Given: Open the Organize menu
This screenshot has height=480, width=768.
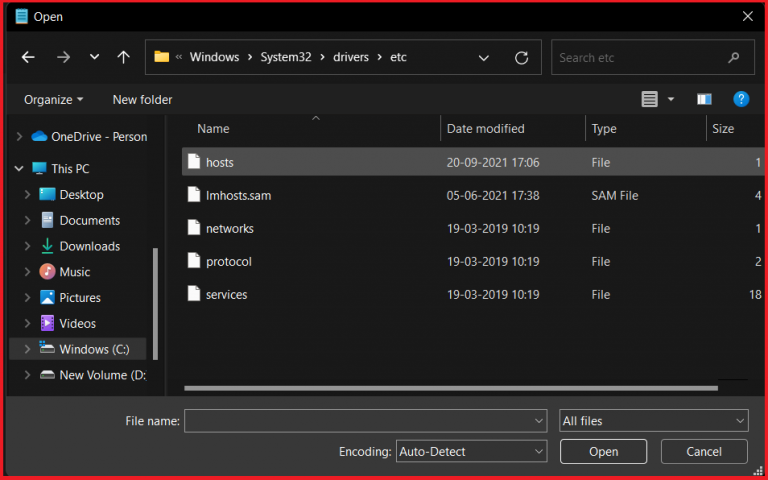Looking at the screenshot, I should [x=53, y=99].
